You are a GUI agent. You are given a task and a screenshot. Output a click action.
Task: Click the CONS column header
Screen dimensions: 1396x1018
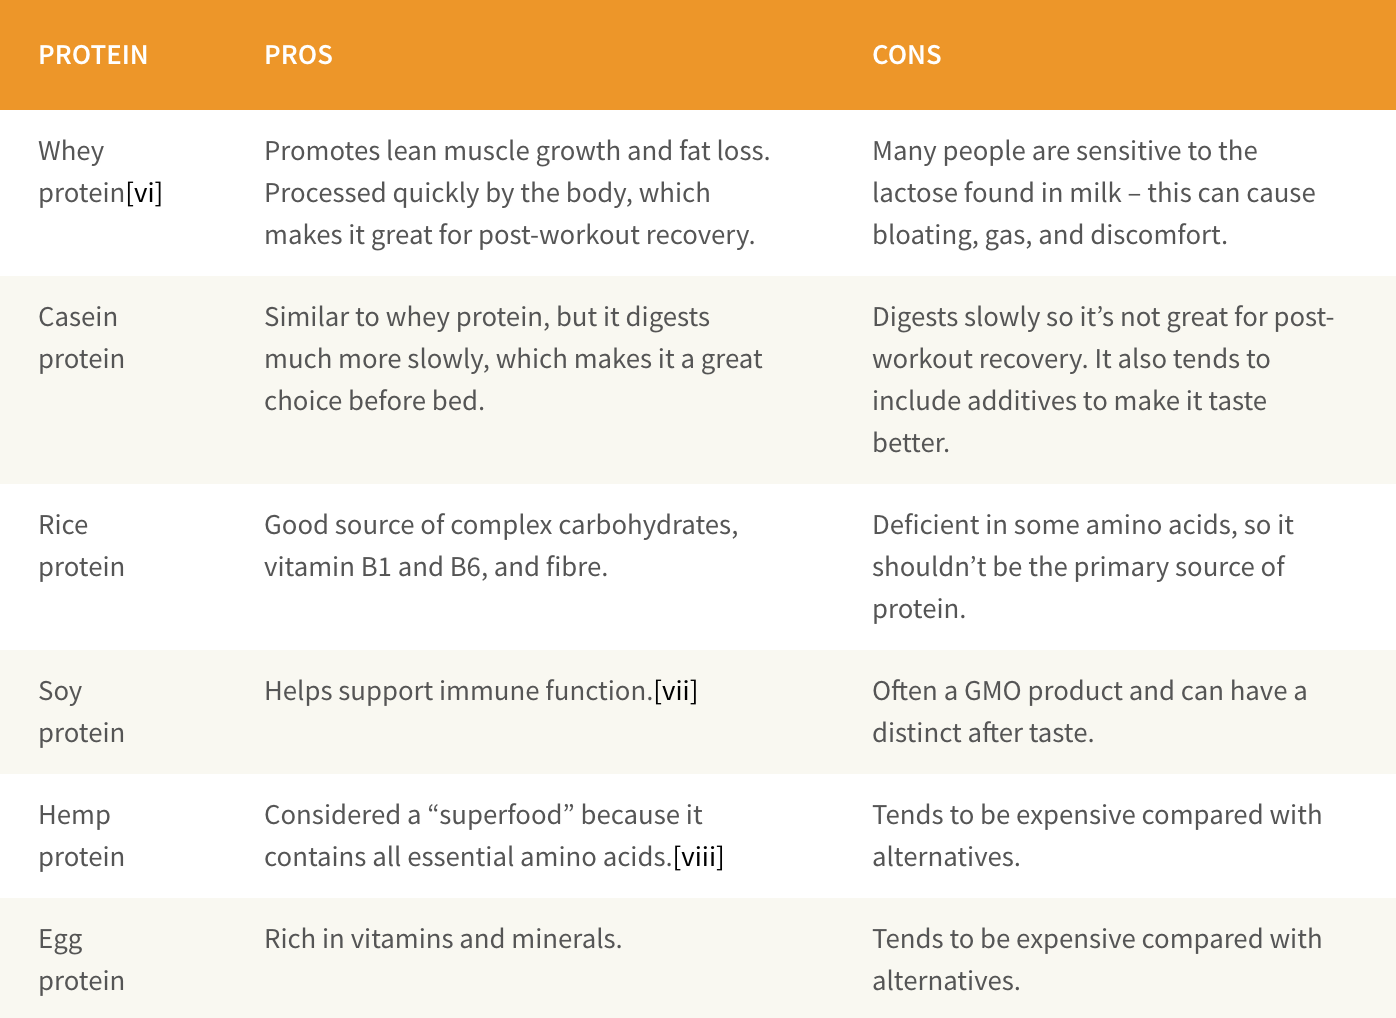[x=907, y=55]
